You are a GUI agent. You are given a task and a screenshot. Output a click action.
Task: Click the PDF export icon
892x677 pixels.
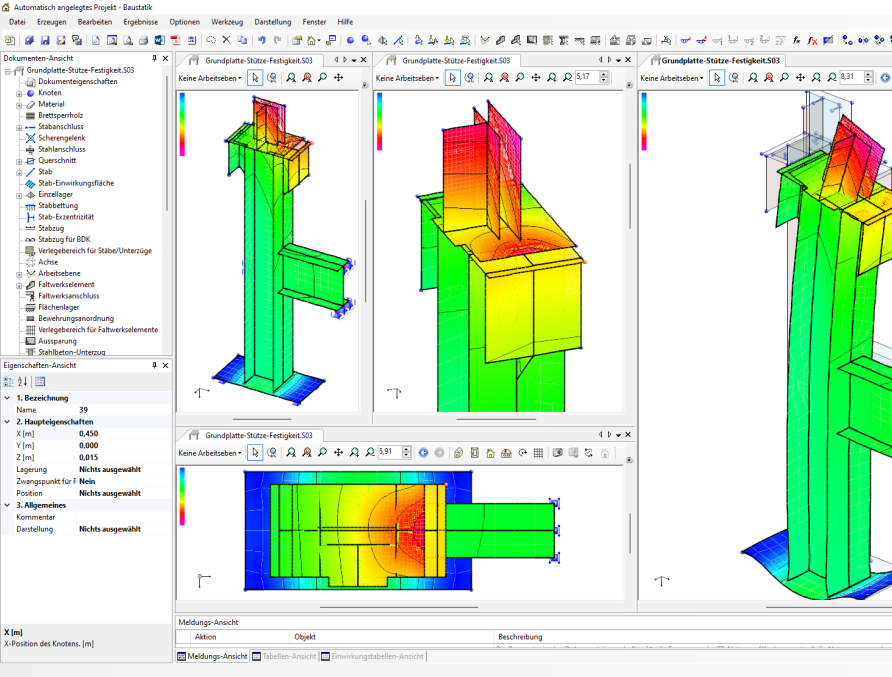tap(174, 40)
